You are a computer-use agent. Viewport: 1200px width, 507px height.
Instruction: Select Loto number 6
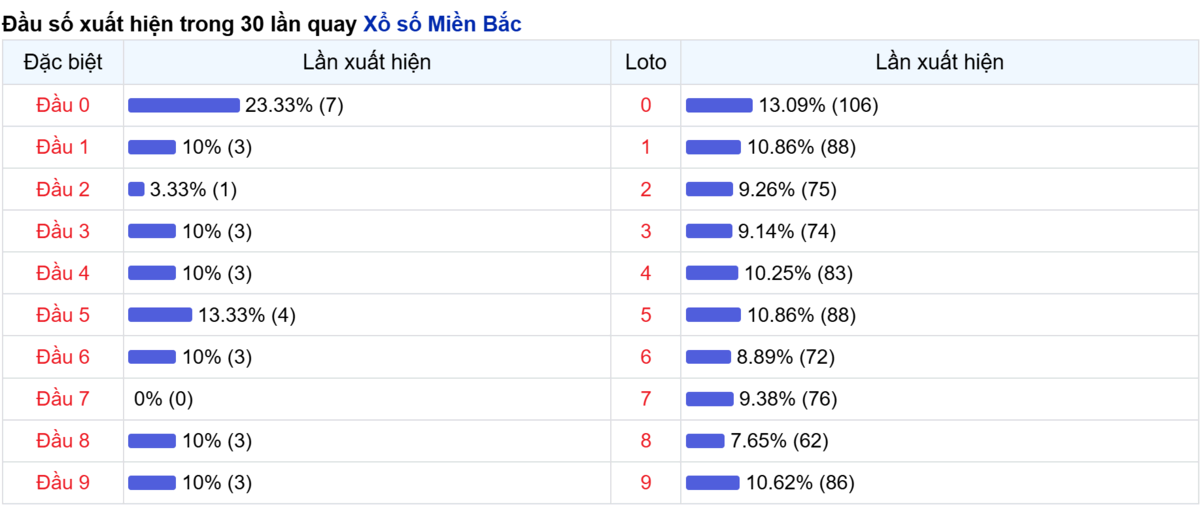point(646,357)
